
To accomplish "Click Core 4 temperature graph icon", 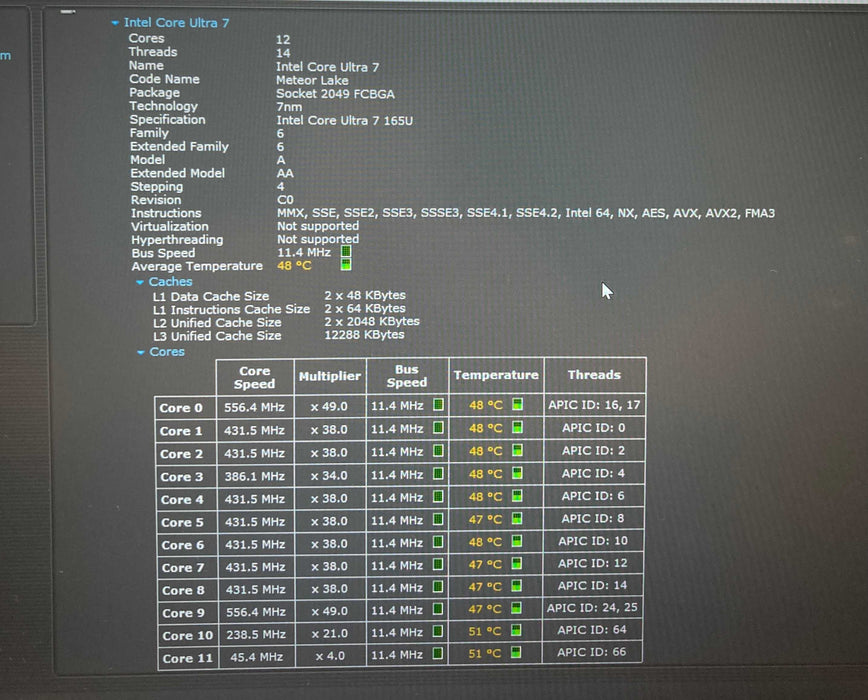I will [517, 496].
